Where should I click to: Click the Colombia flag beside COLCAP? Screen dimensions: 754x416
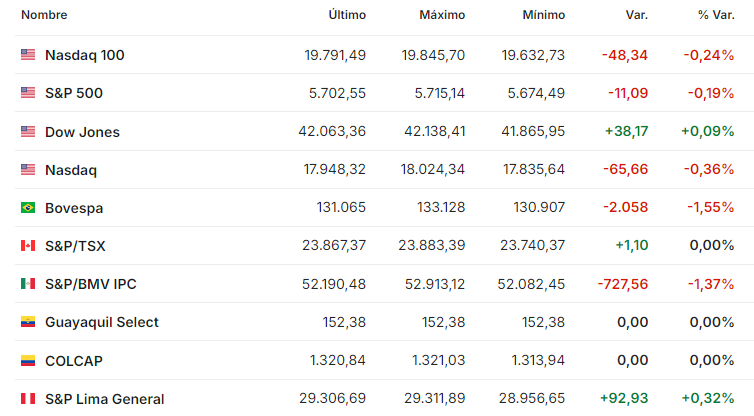28,360
